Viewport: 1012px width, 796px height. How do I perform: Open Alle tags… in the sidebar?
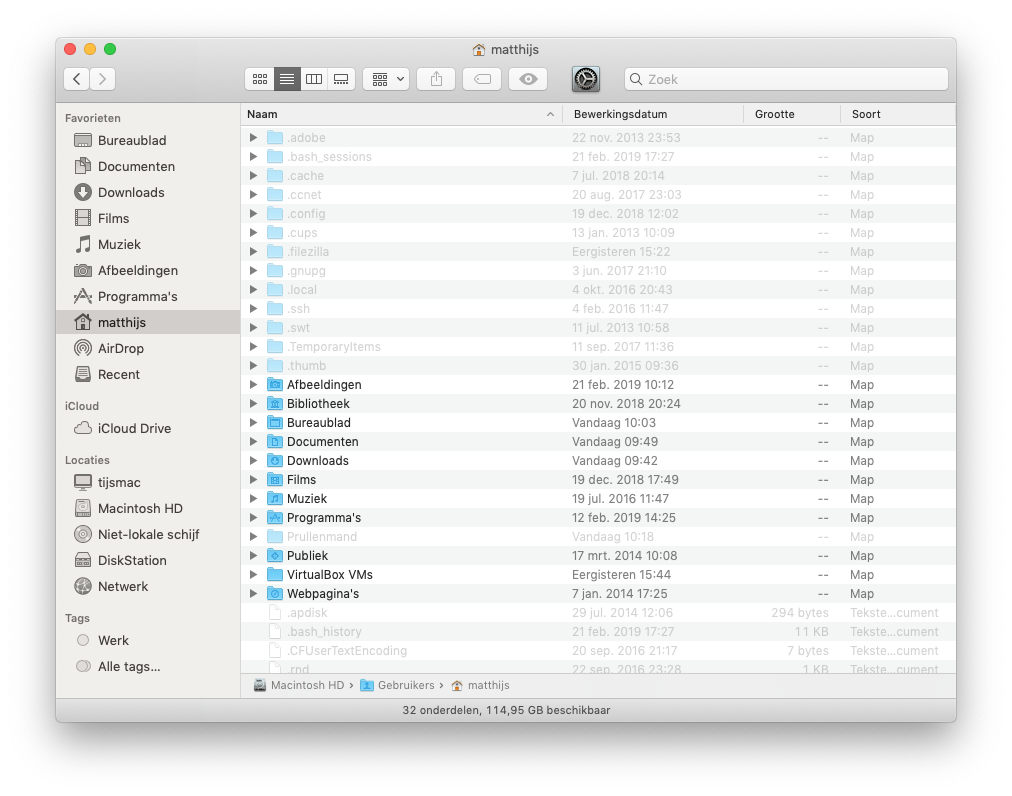128,666
